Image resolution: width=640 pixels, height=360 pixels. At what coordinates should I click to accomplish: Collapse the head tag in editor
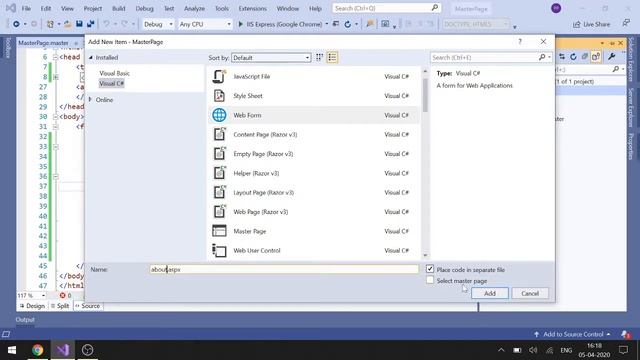(55, 57)
